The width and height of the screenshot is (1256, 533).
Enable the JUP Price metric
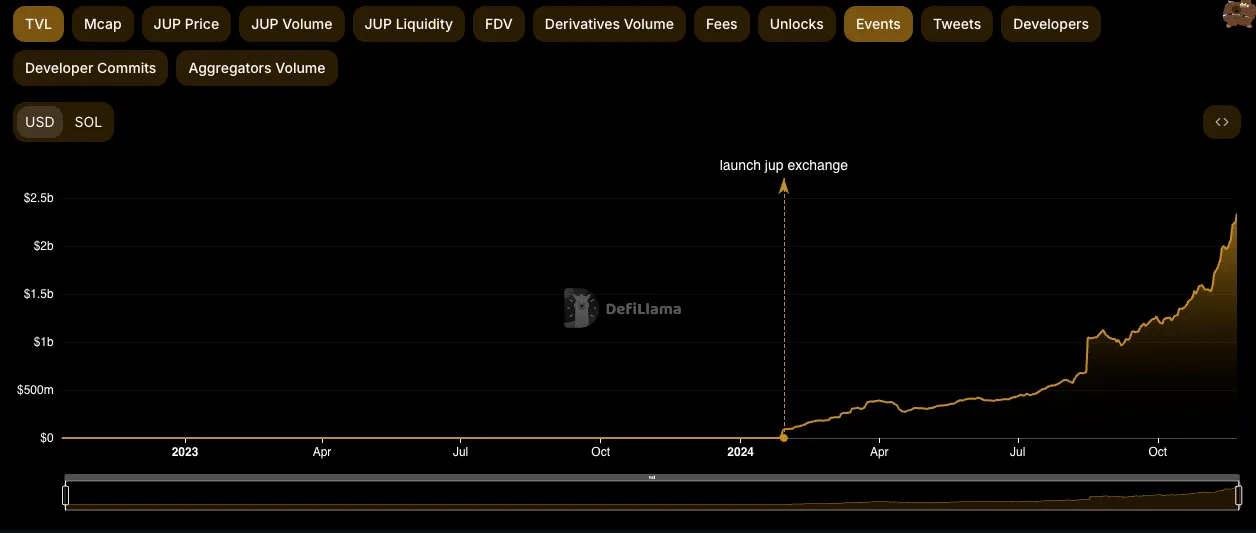[186, 24]
